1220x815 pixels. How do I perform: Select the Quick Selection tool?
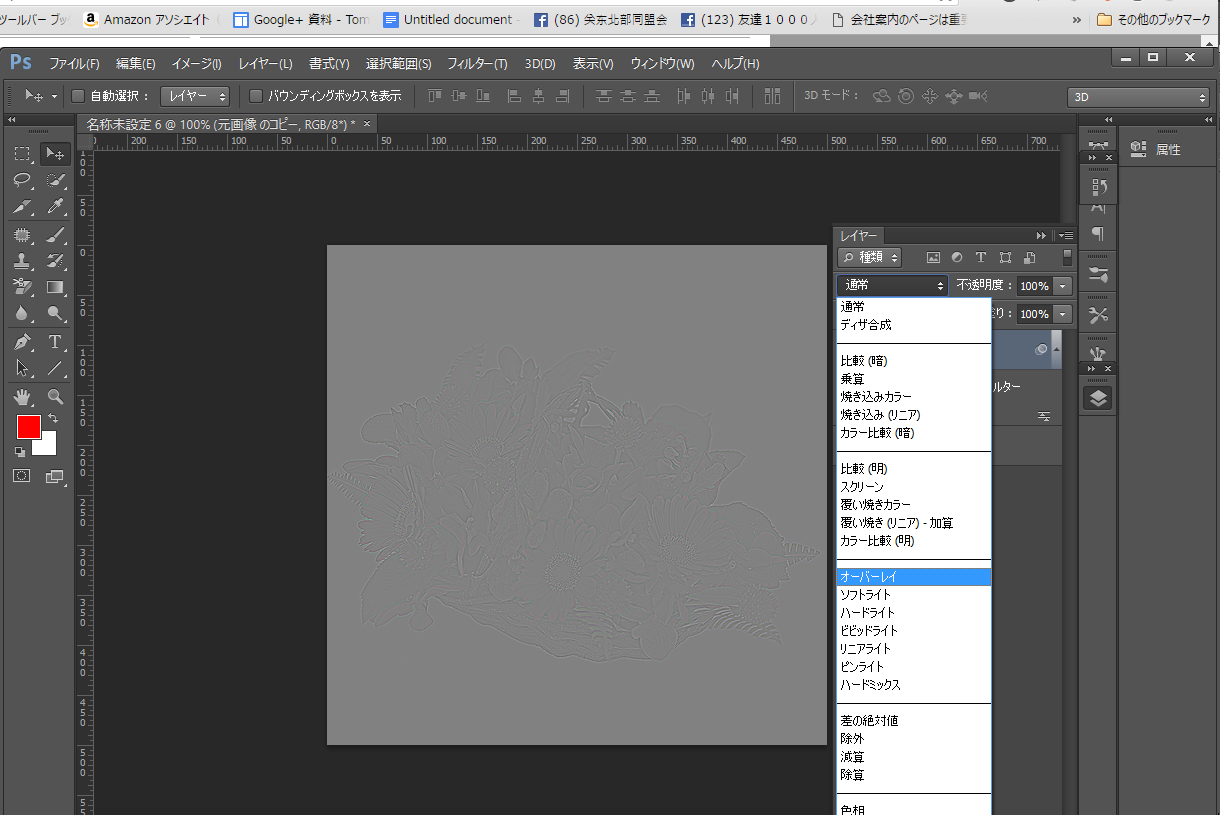(x=55, y=181)
